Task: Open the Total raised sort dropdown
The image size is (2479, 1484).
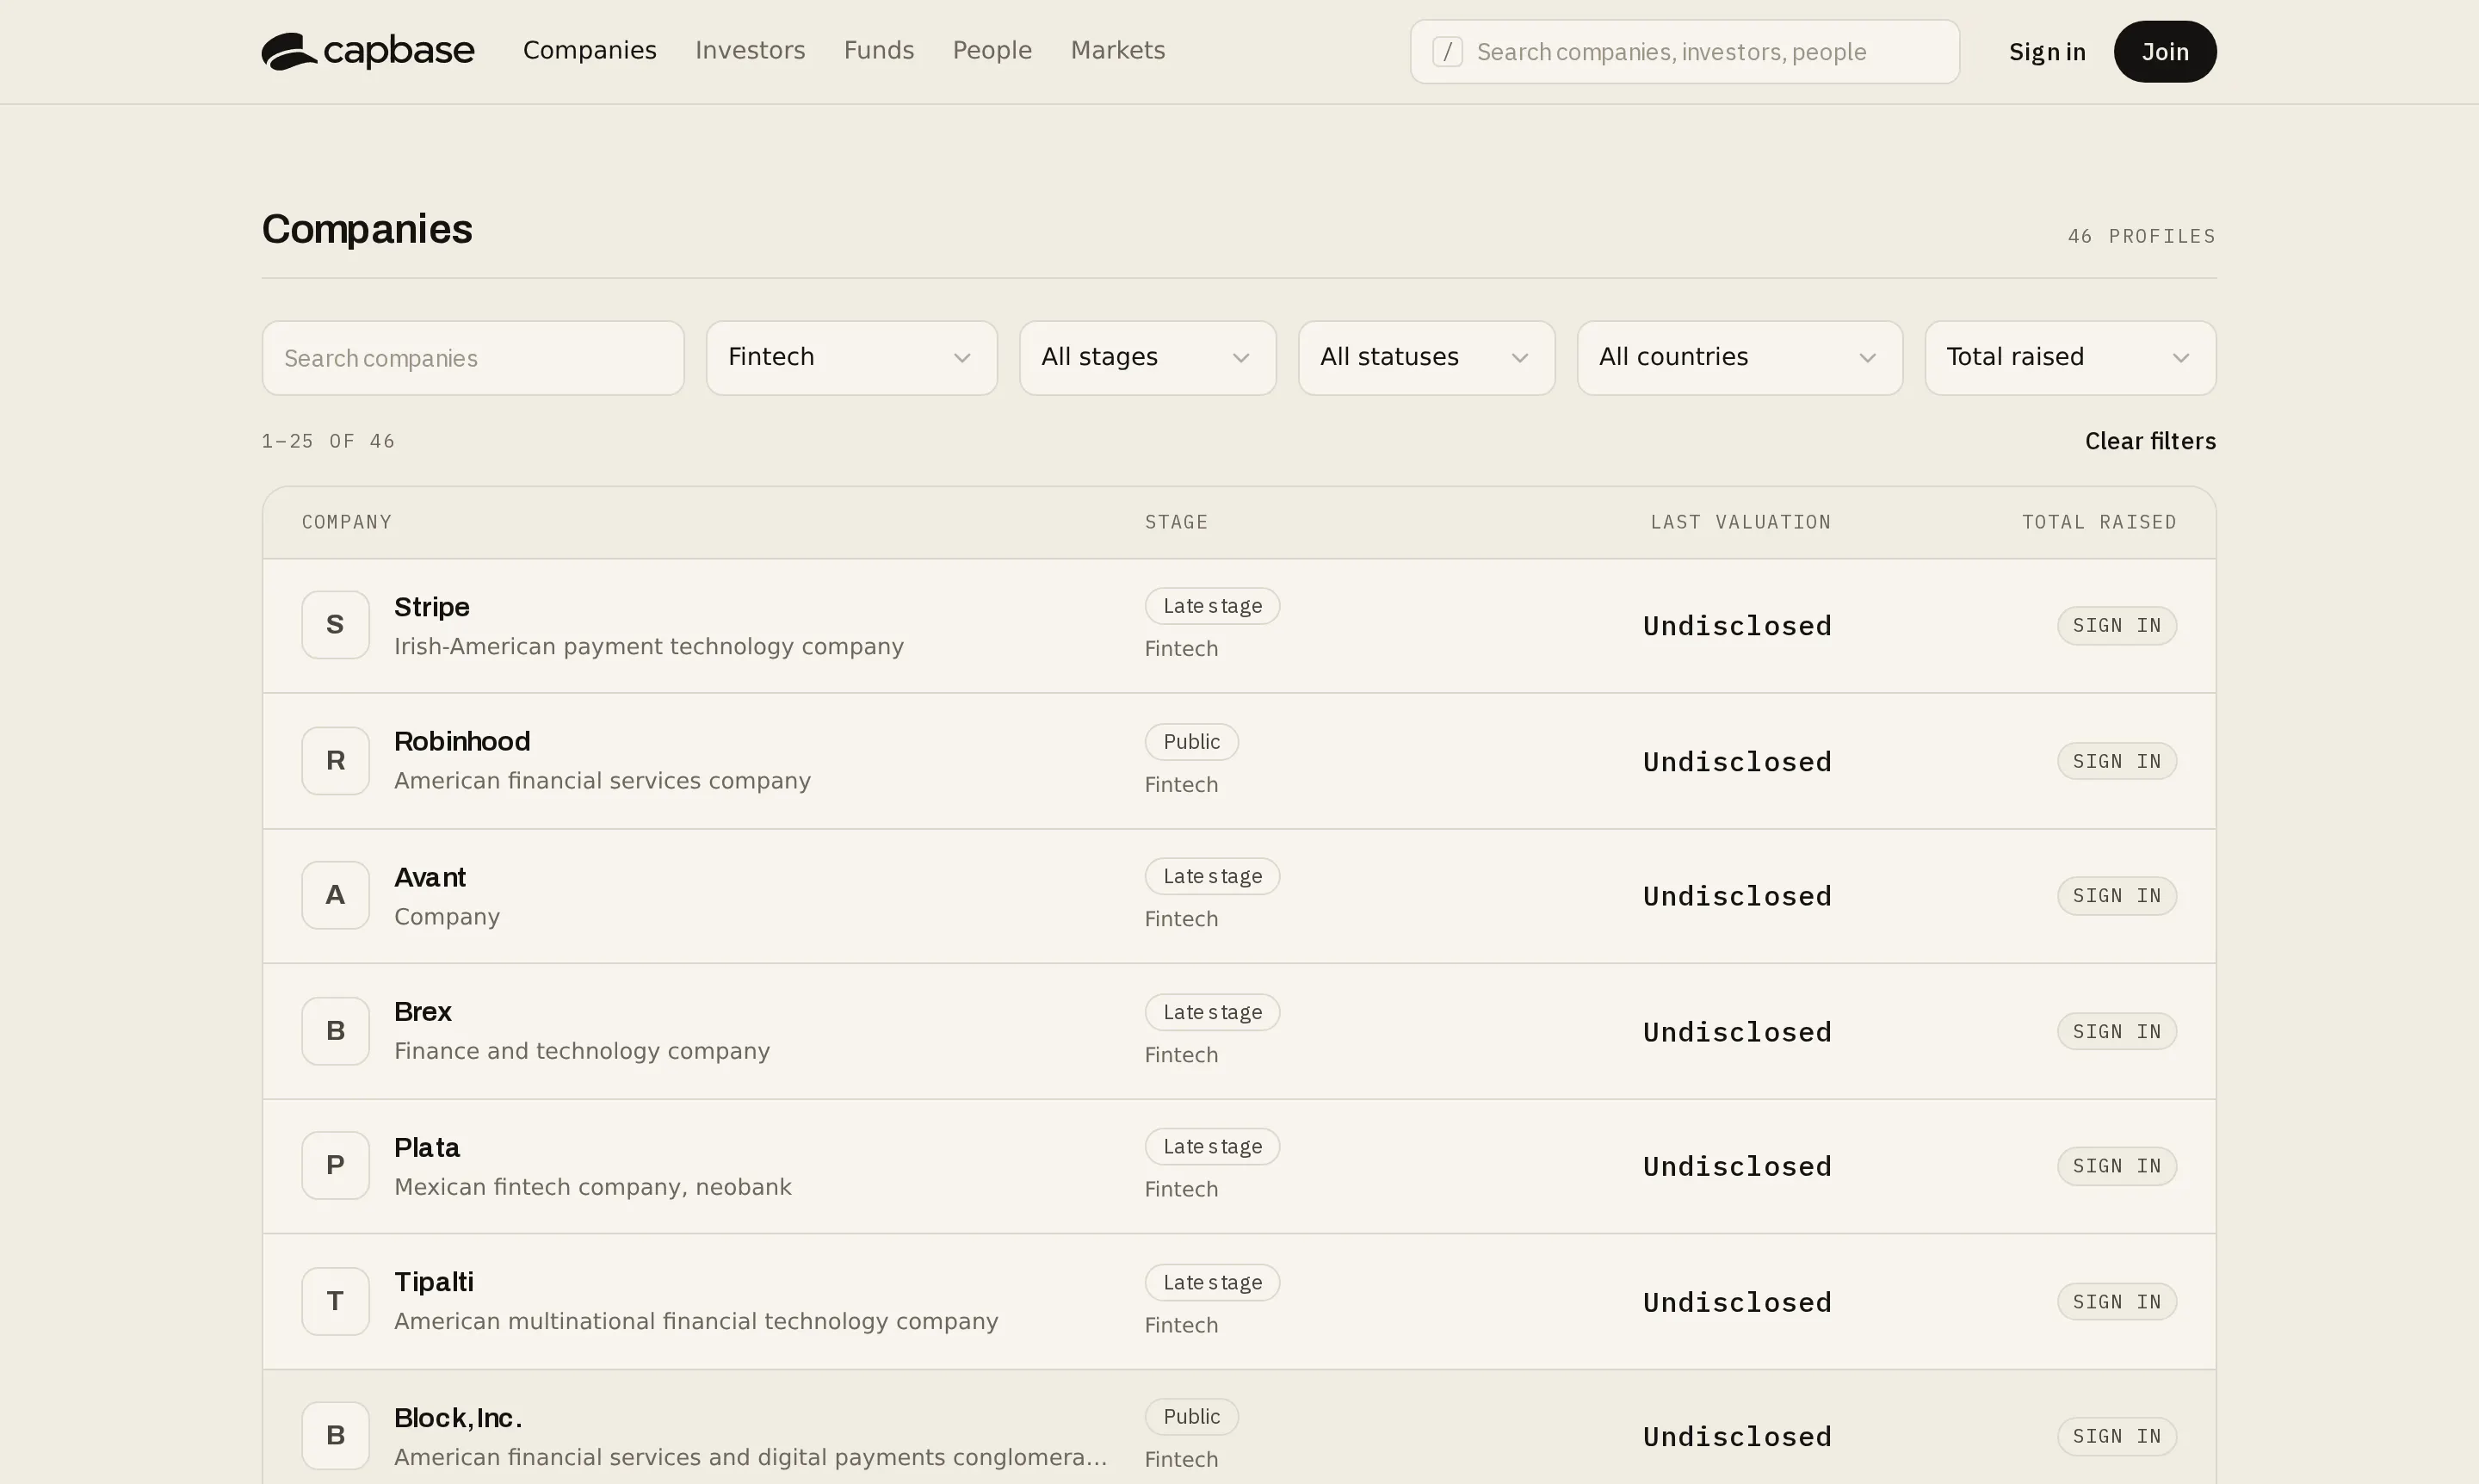Action: coord(2070,358)
